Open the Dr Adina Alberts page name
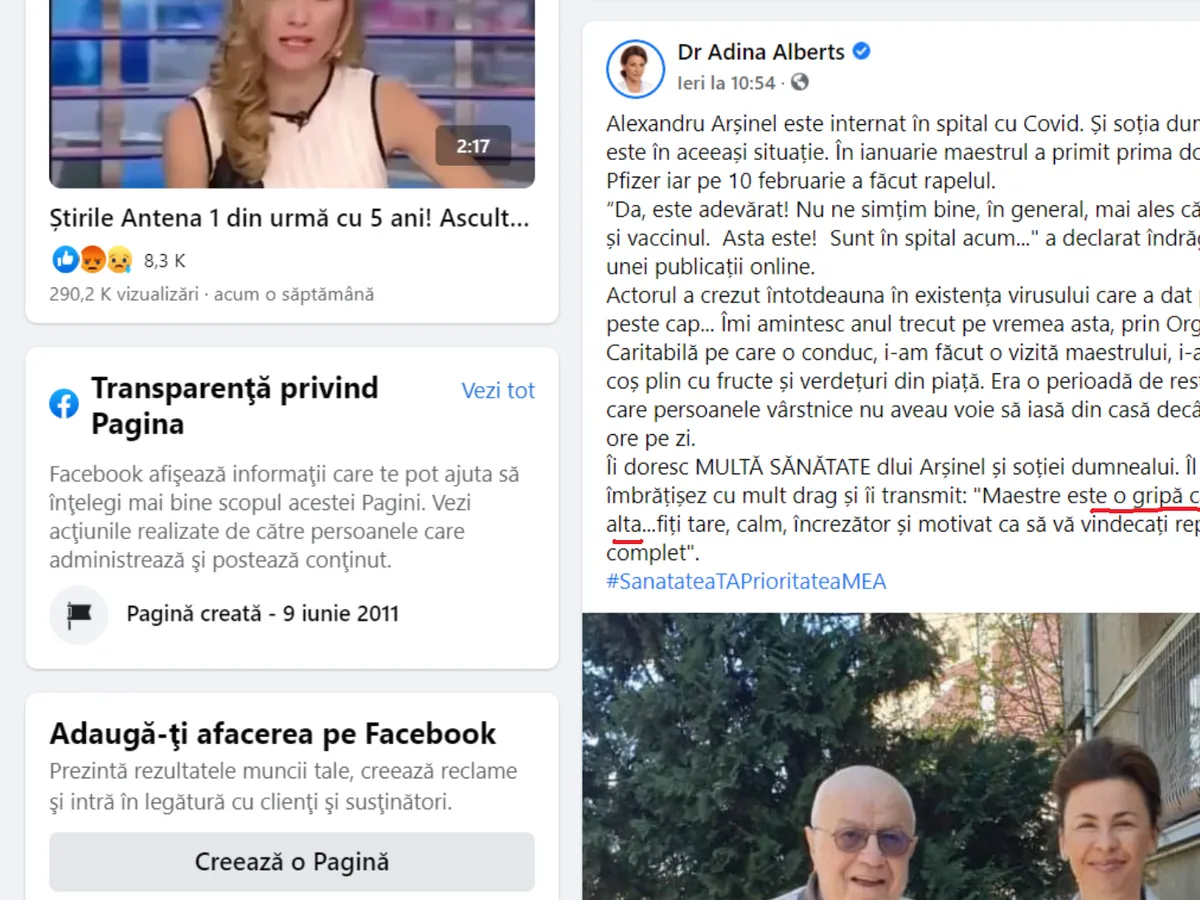This screenshot has height=900, width=1200. 761,52
